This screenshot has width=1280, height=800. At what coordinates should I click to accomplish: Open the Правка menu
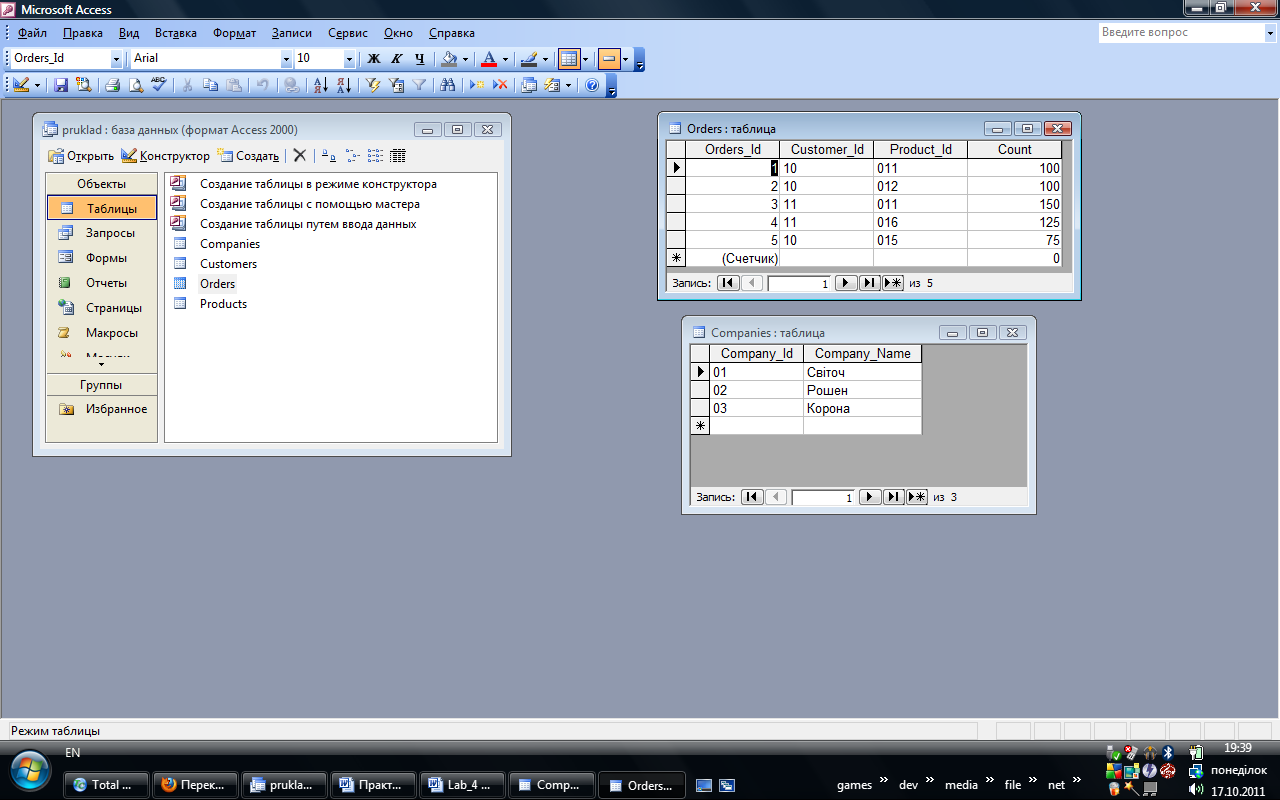(x=83, y=33)
